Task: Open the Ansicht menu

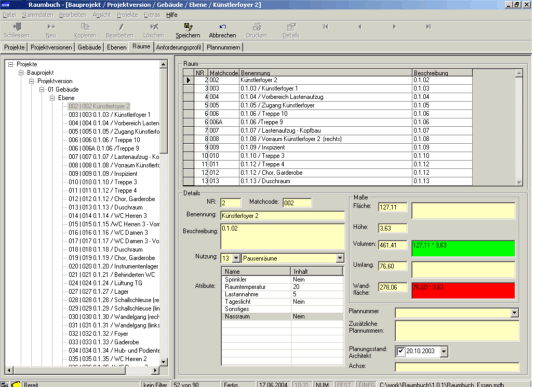Action: pos(101,15)
